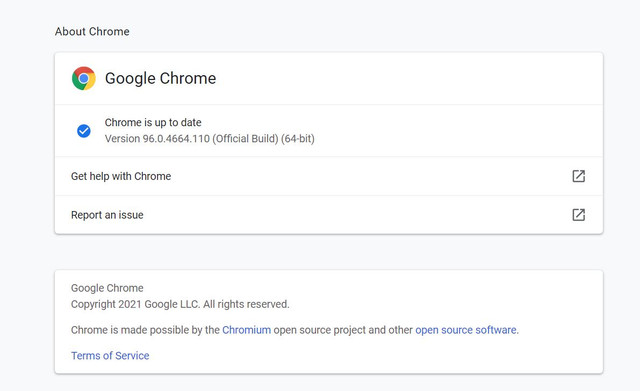Screen dimensions: 640x391
Task: Open Report an issue row
Action: [x=329, y=215]
